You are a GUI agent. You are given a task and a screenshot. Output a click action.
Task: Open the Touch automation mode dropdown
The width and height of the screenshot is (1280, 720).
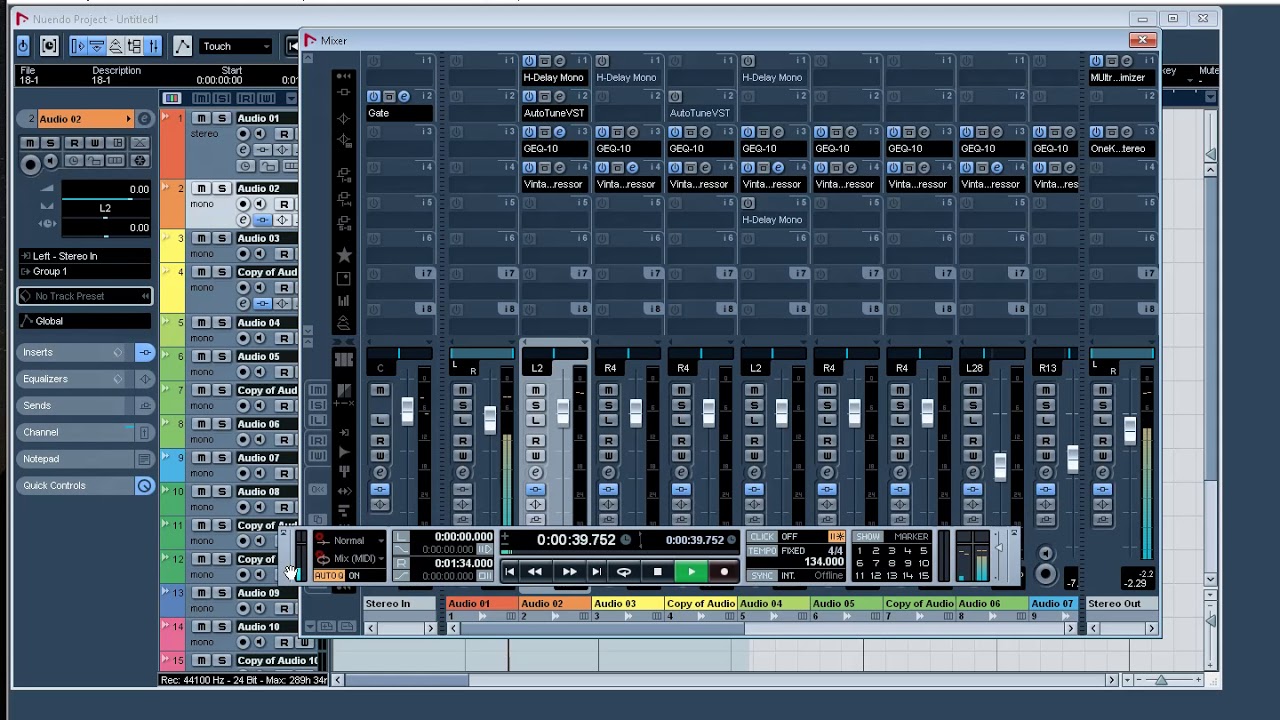[x=236, y=46]
